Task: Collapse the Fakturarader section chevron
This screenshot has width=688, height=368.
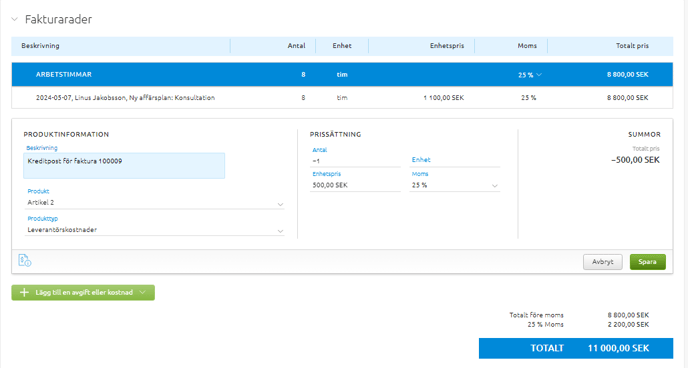Action: tap(14, 19)
